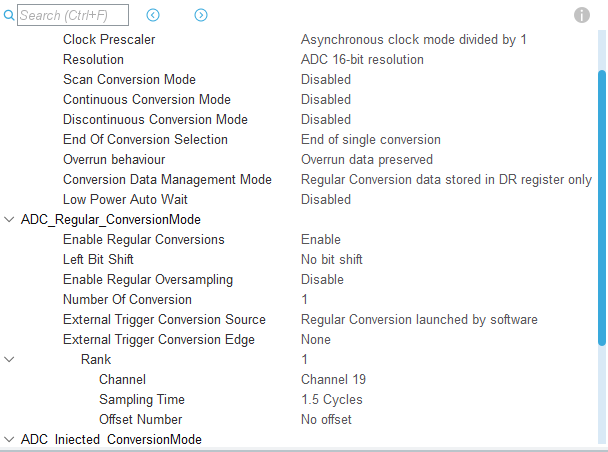This screenshot has width=608, height=452.
Task: Change Continuous Conversion Mode Disabled value
Action: pyautogui.click(x=326, y=99)
